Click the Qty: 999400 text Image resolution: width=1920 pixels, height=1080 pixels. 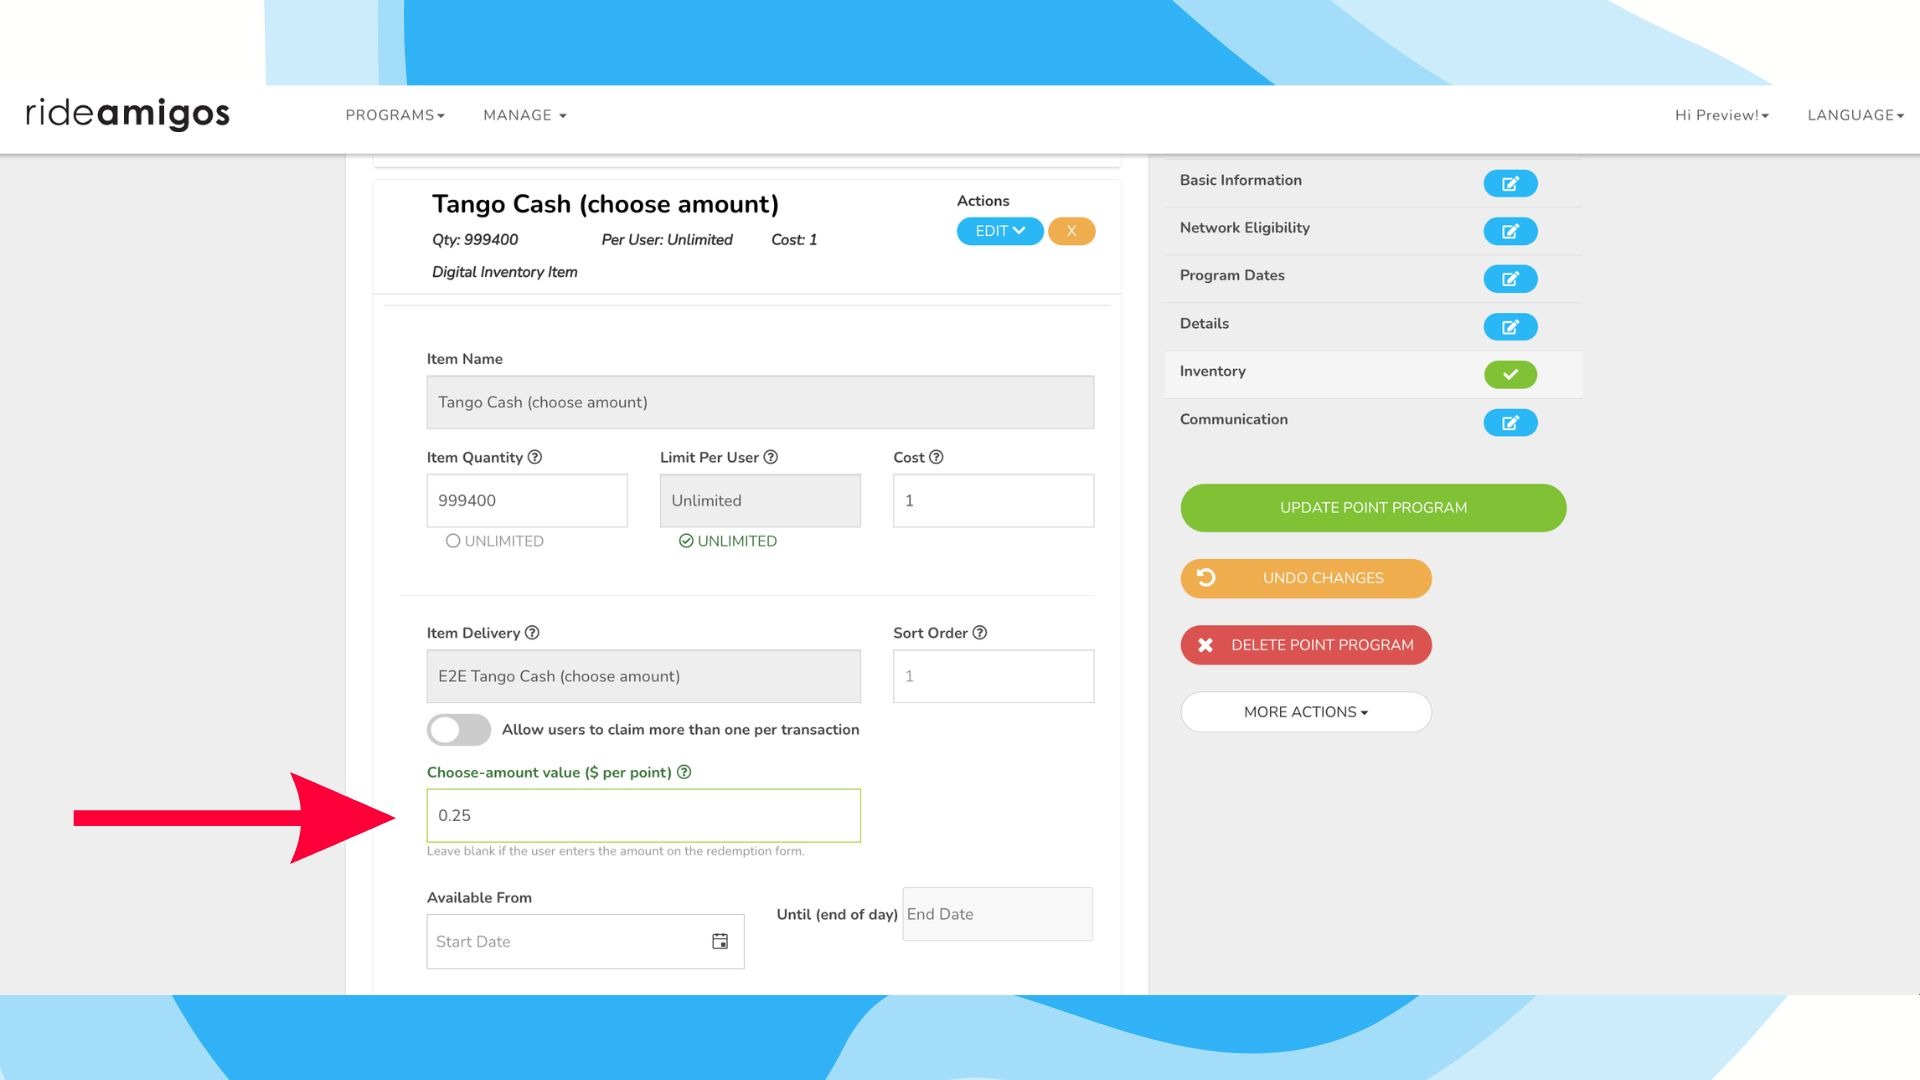pyautogui.click(x=475, y=240)
